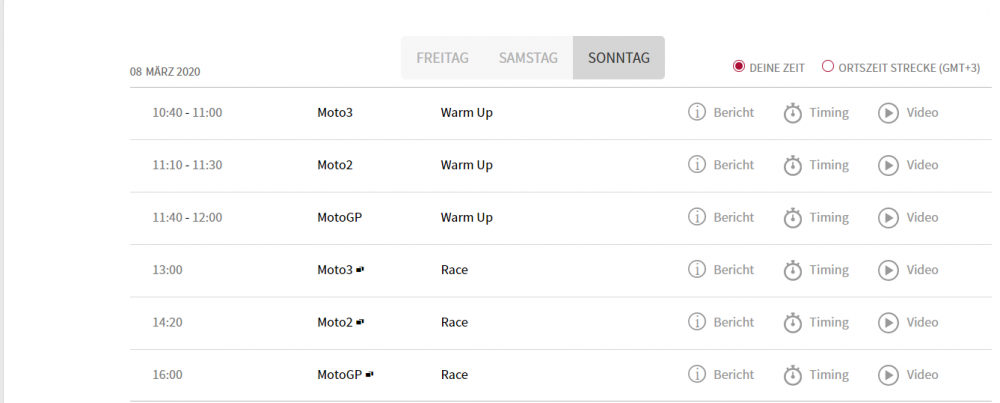
Task: Select the Deine Zeit radio button
Action: pos(739,66)
